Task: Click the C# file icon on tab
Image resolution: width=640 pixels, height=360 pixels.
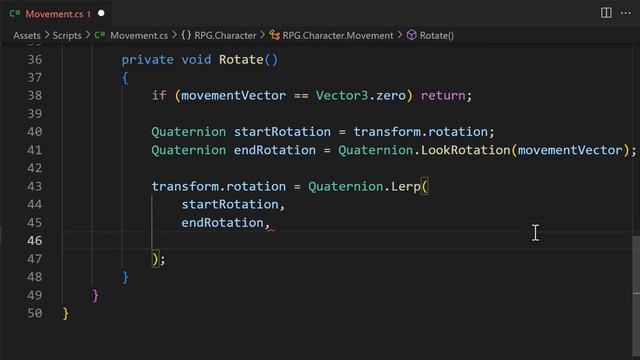Action: coord(15,13)
